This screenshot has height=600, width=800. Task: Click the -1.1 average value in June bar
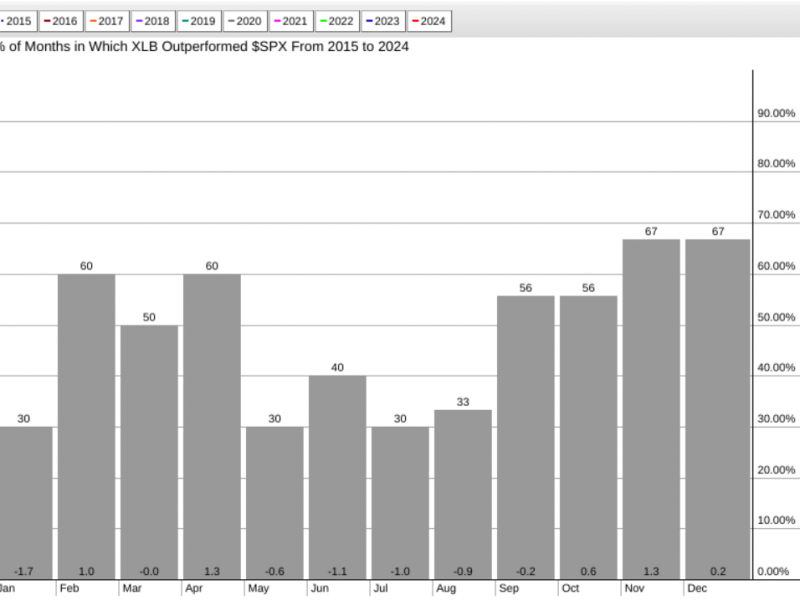point(337,571)
